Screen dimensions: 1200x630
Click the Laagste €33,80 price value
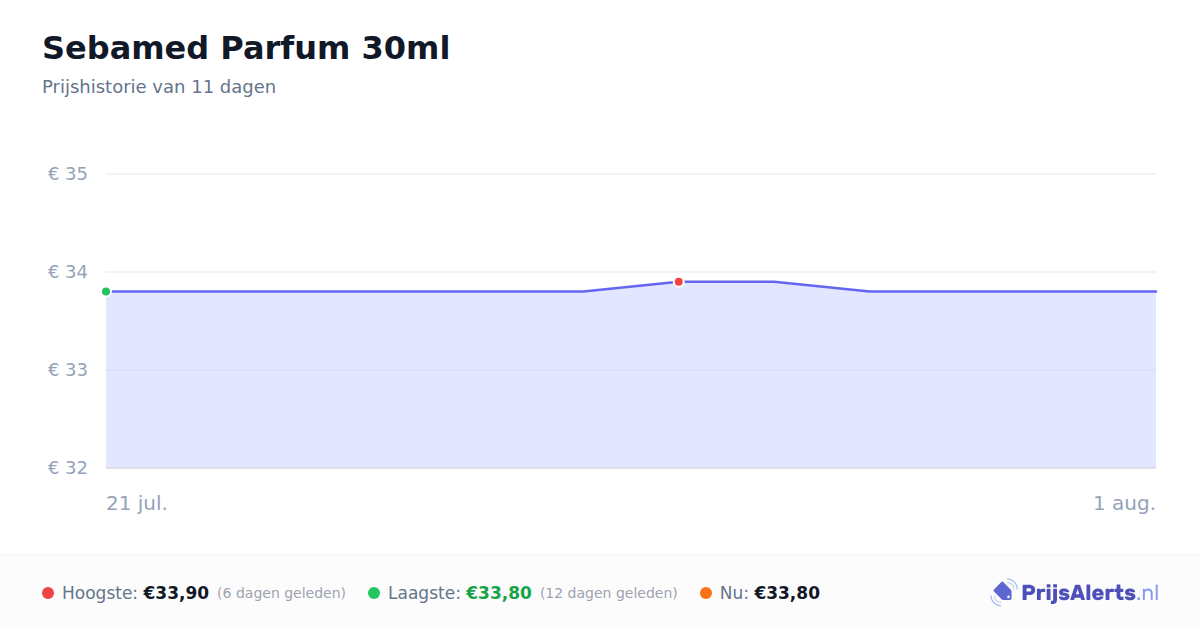499,593
